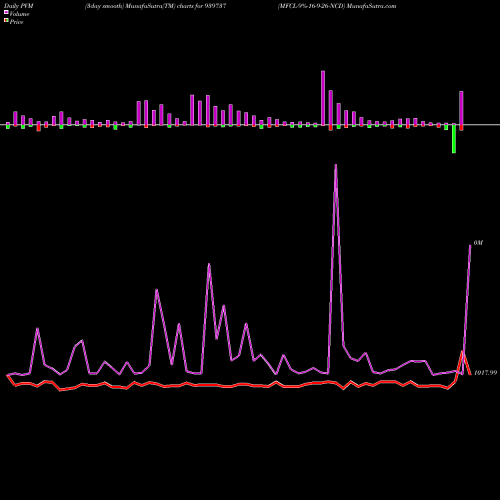This screenshot has width=500, height=500.
Task: Click the highest peak of magenta volume line
Action: pyautogui.click(x=335, y=165)
